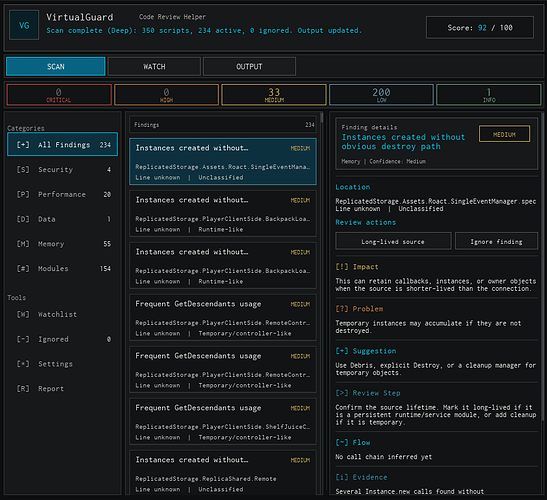Filter by the 33 Medium severity box
547x500 pixels.
click(x=274, y=95)
